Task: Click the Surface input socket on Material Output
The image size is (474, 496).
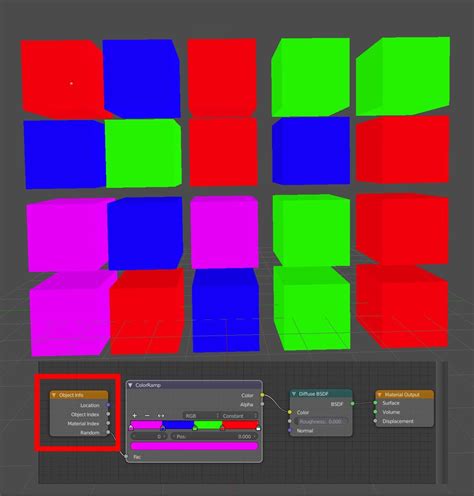Action: (x=375, y=403)
